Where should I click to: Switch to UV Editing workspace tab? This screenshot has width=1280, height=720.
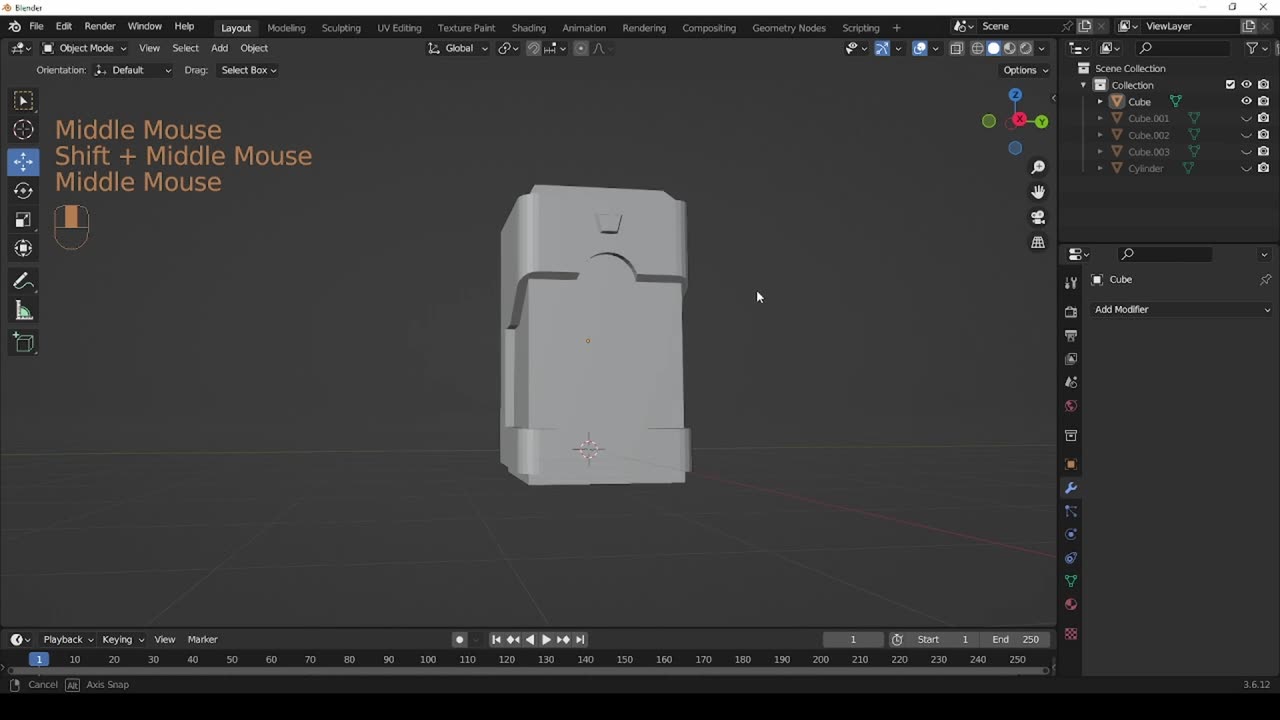tap(399, 28)
